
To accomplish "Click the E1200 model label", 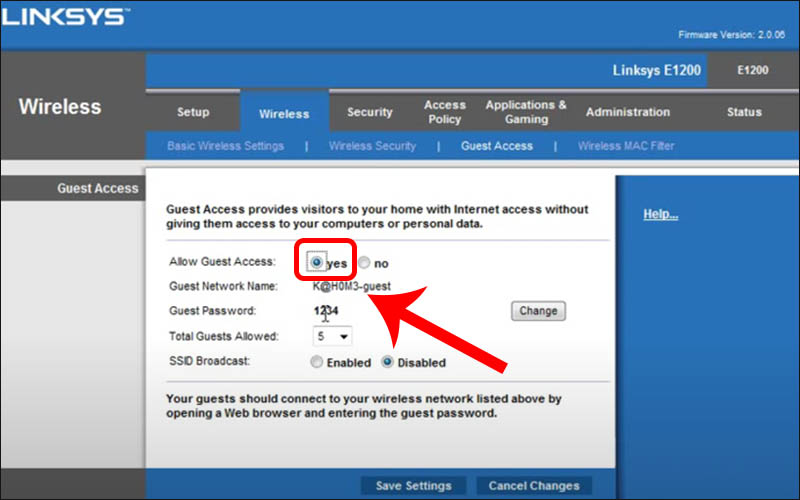I will (753, 70).
